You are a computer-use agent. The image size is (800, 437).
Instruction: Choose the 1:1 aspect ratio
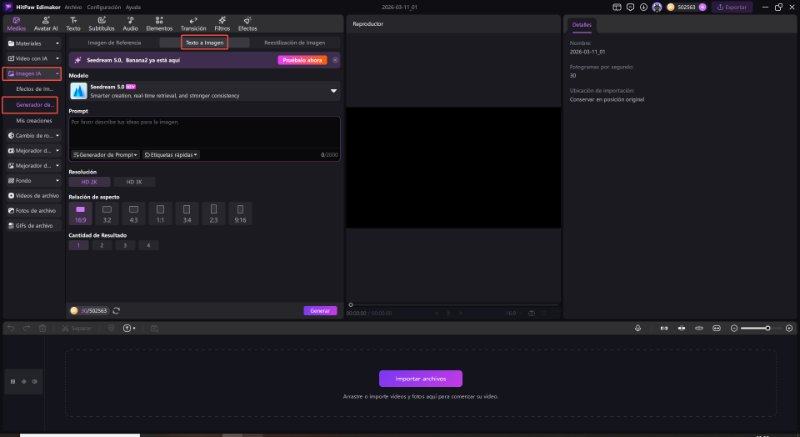tap(160, 214)
